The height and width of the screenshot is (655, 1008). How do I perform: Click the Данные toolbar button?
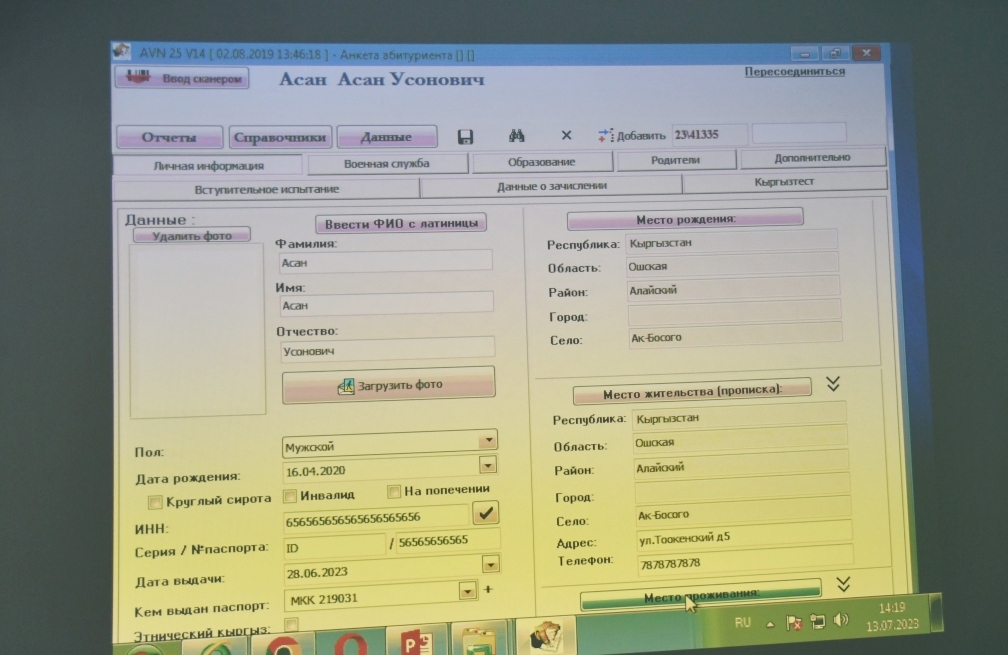(386, 136)
